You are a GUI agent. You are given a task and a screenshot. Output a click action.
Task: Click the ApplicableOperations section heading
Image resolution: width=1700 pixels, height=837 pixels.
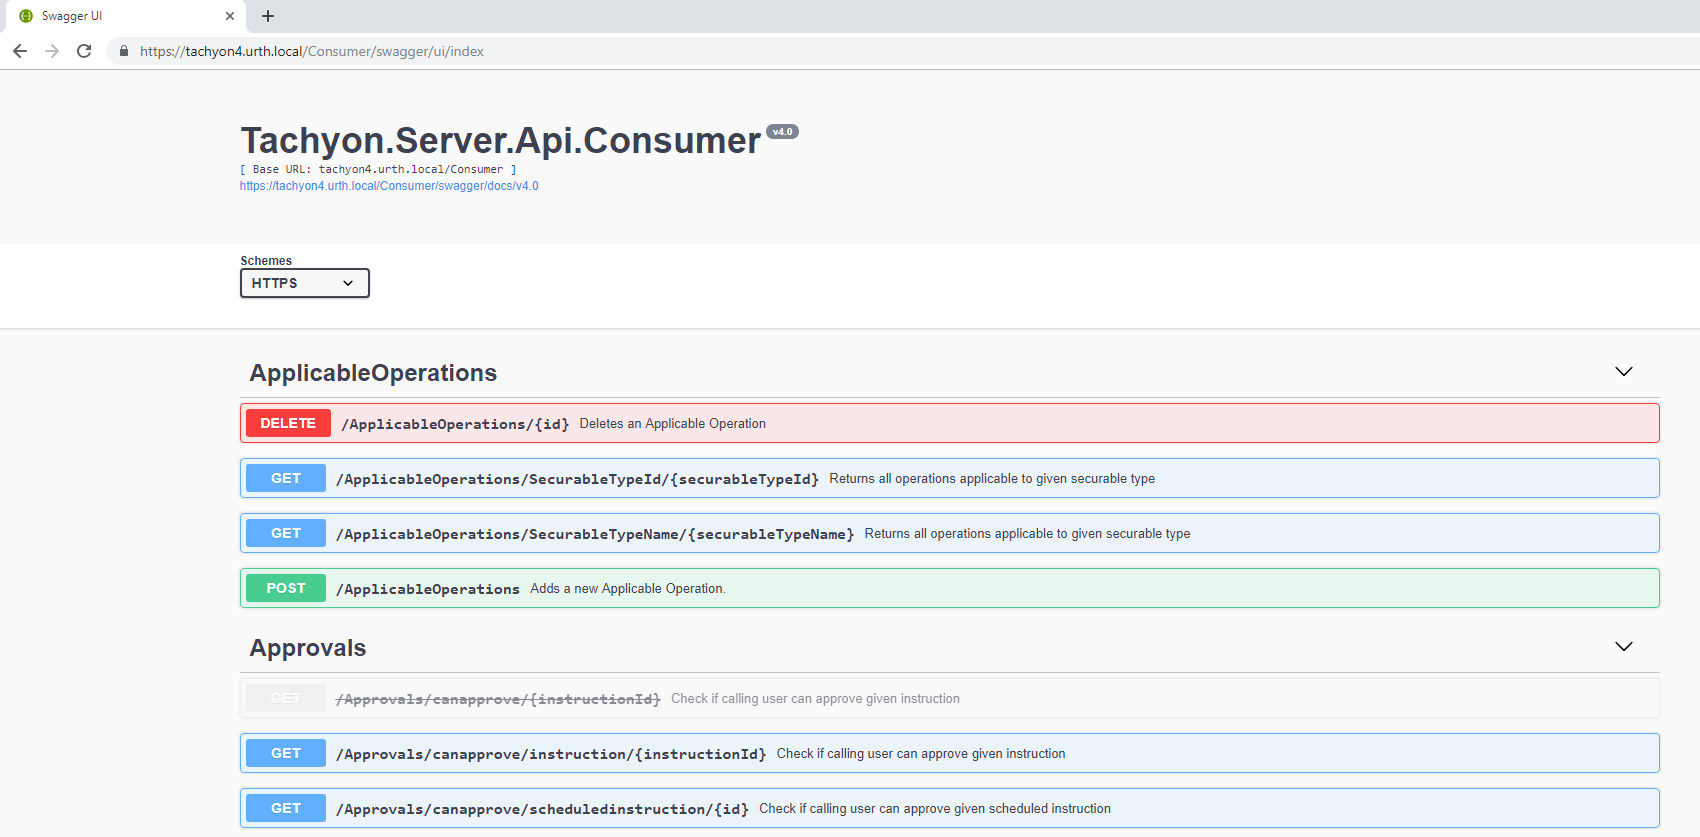[373, 373]
